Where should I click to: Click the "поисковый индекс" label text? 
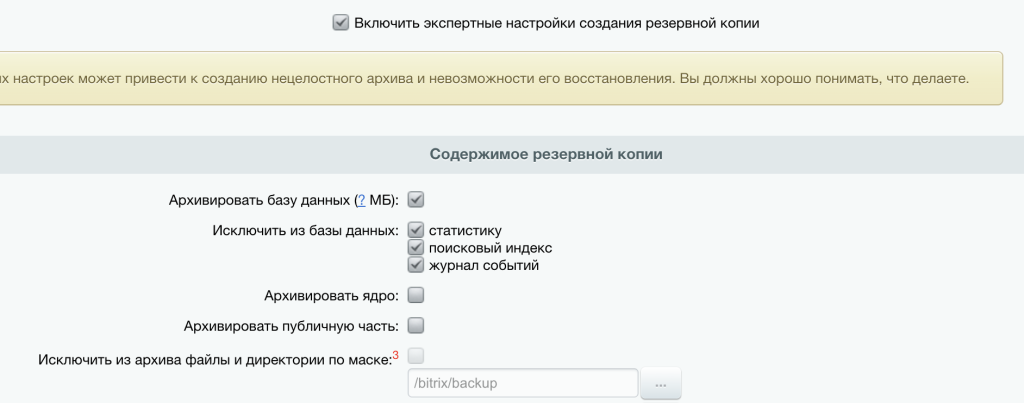490,248
